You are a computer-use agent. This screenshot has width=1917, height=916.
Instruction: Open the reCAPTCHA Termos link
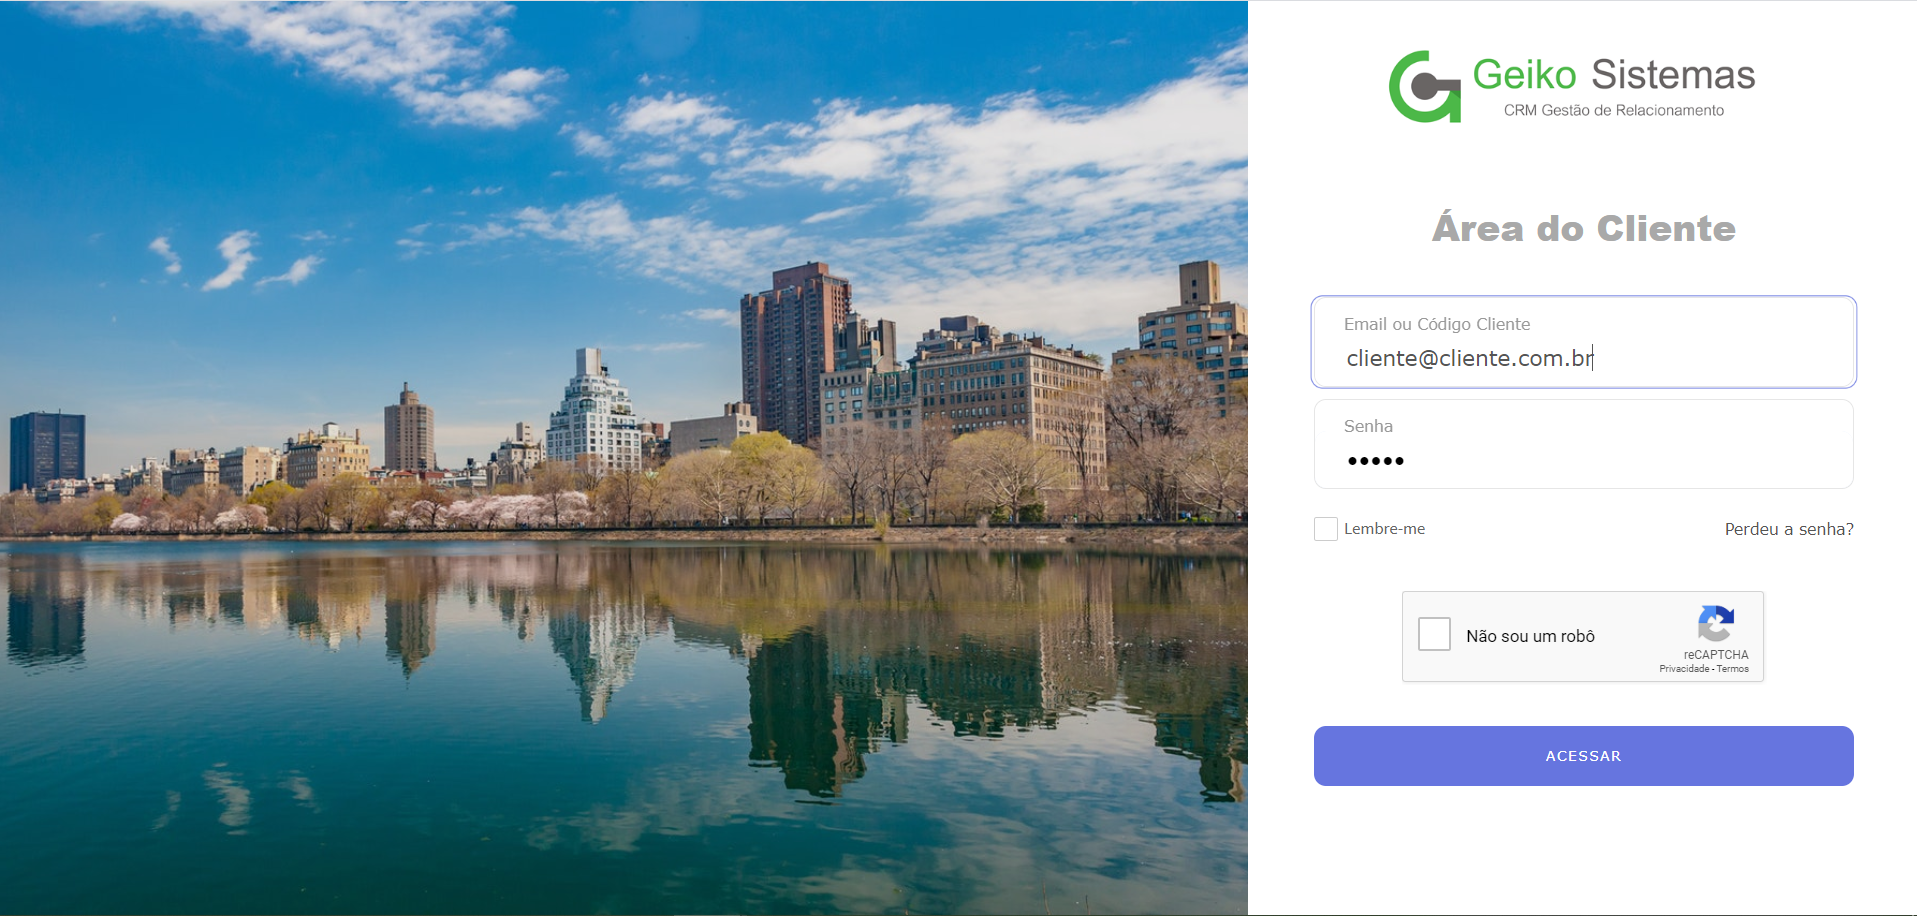click(x=1733, y=669)
